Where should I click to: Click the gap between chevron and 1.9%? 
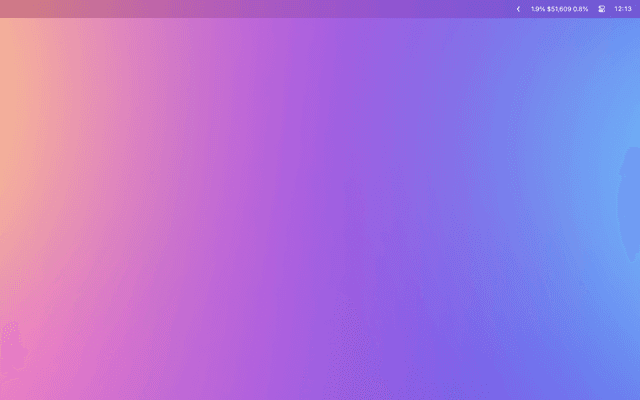(x=525, y=9)
